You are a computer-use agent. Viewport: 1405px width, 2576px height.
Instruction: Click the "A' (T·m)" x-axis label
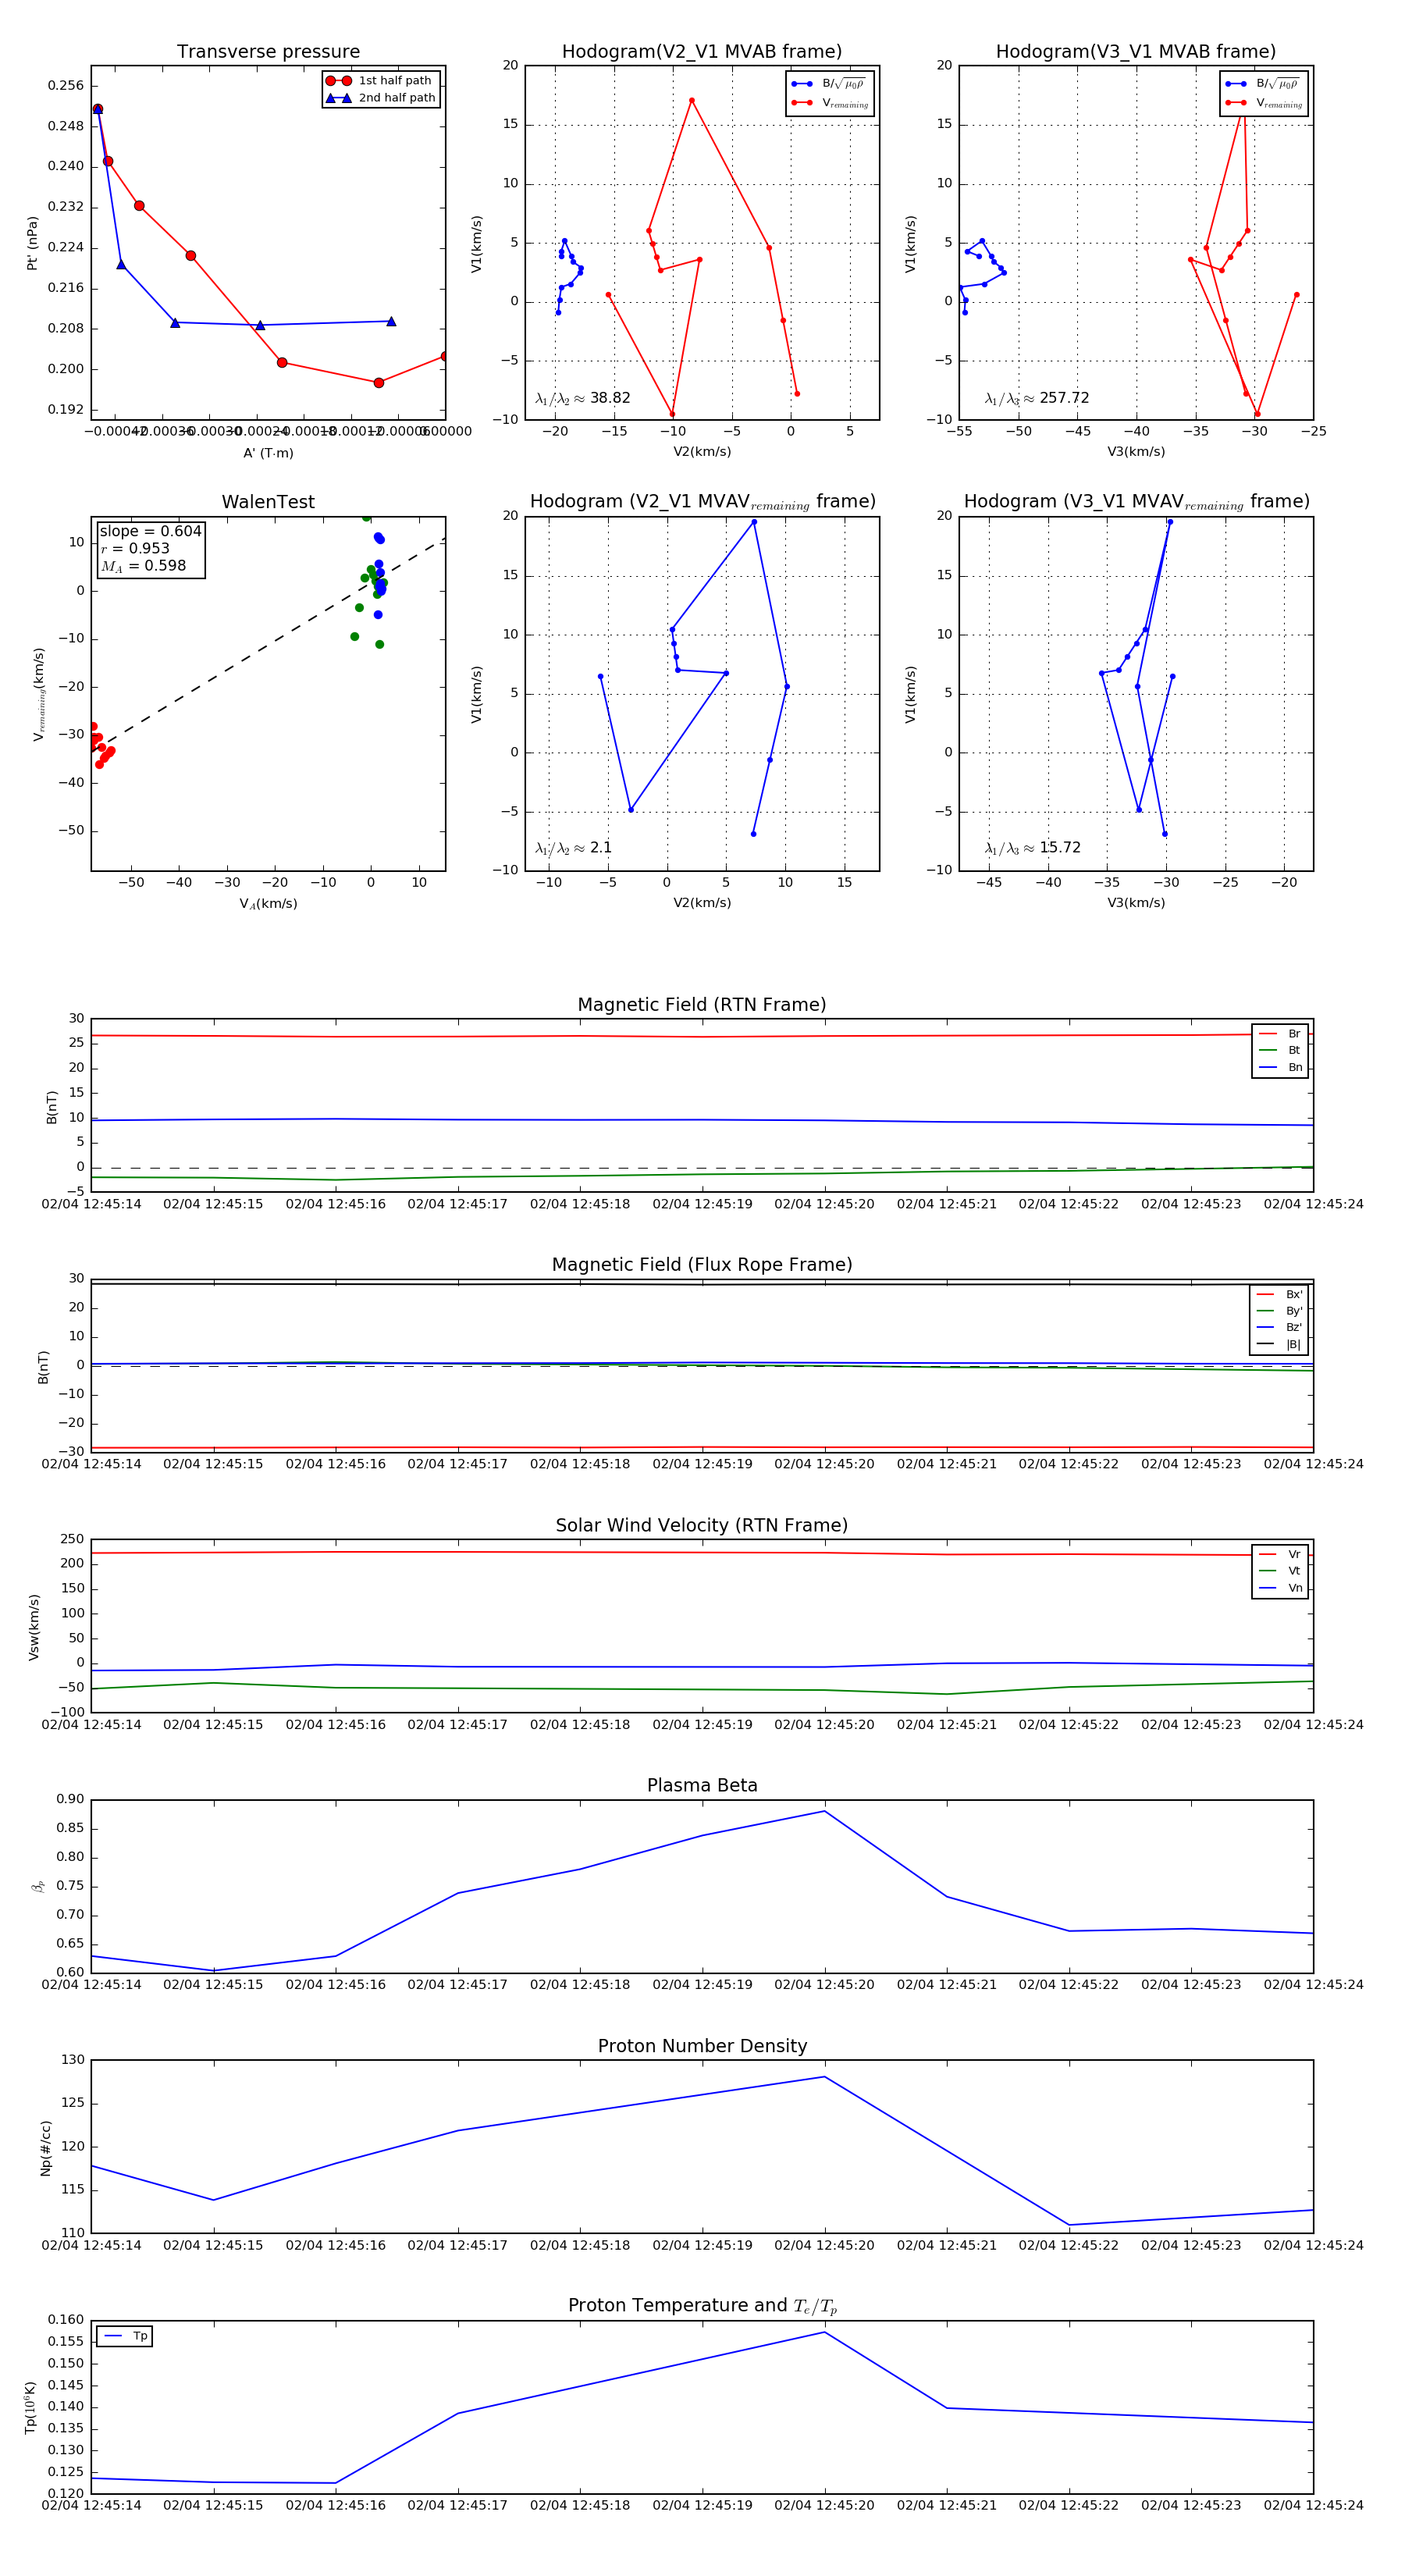pos(268,453)
